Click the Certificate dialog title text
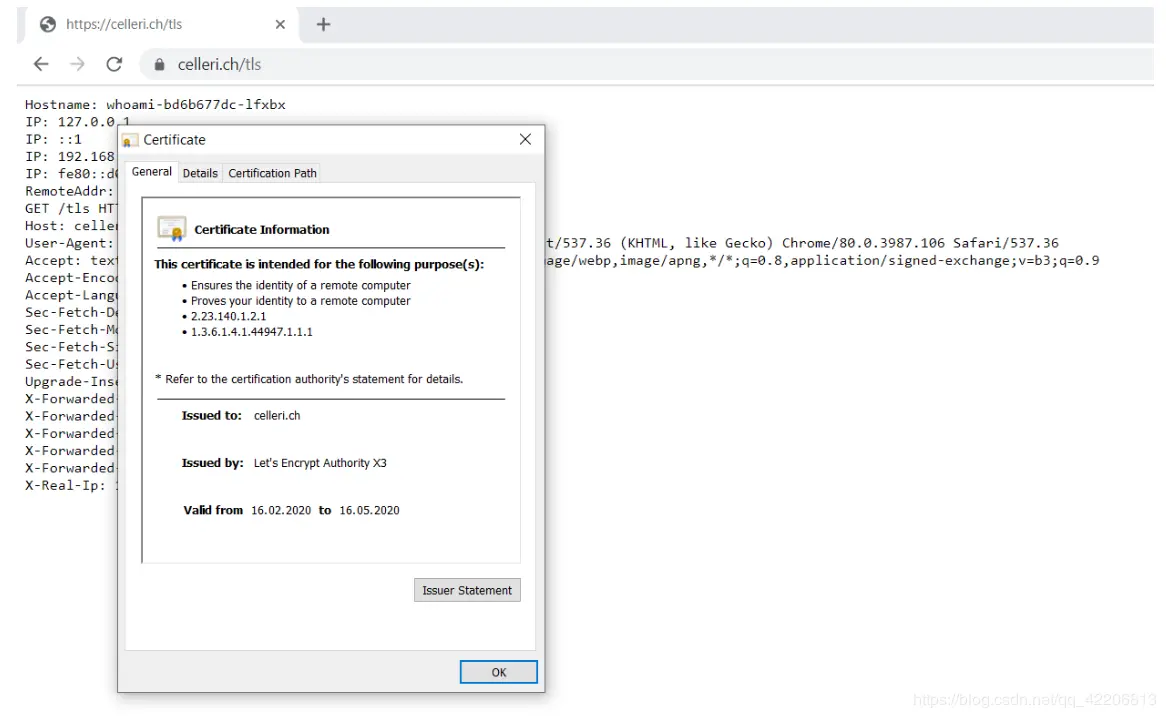The height and width of the screenshot is (718, 1166). pos(174,140)
